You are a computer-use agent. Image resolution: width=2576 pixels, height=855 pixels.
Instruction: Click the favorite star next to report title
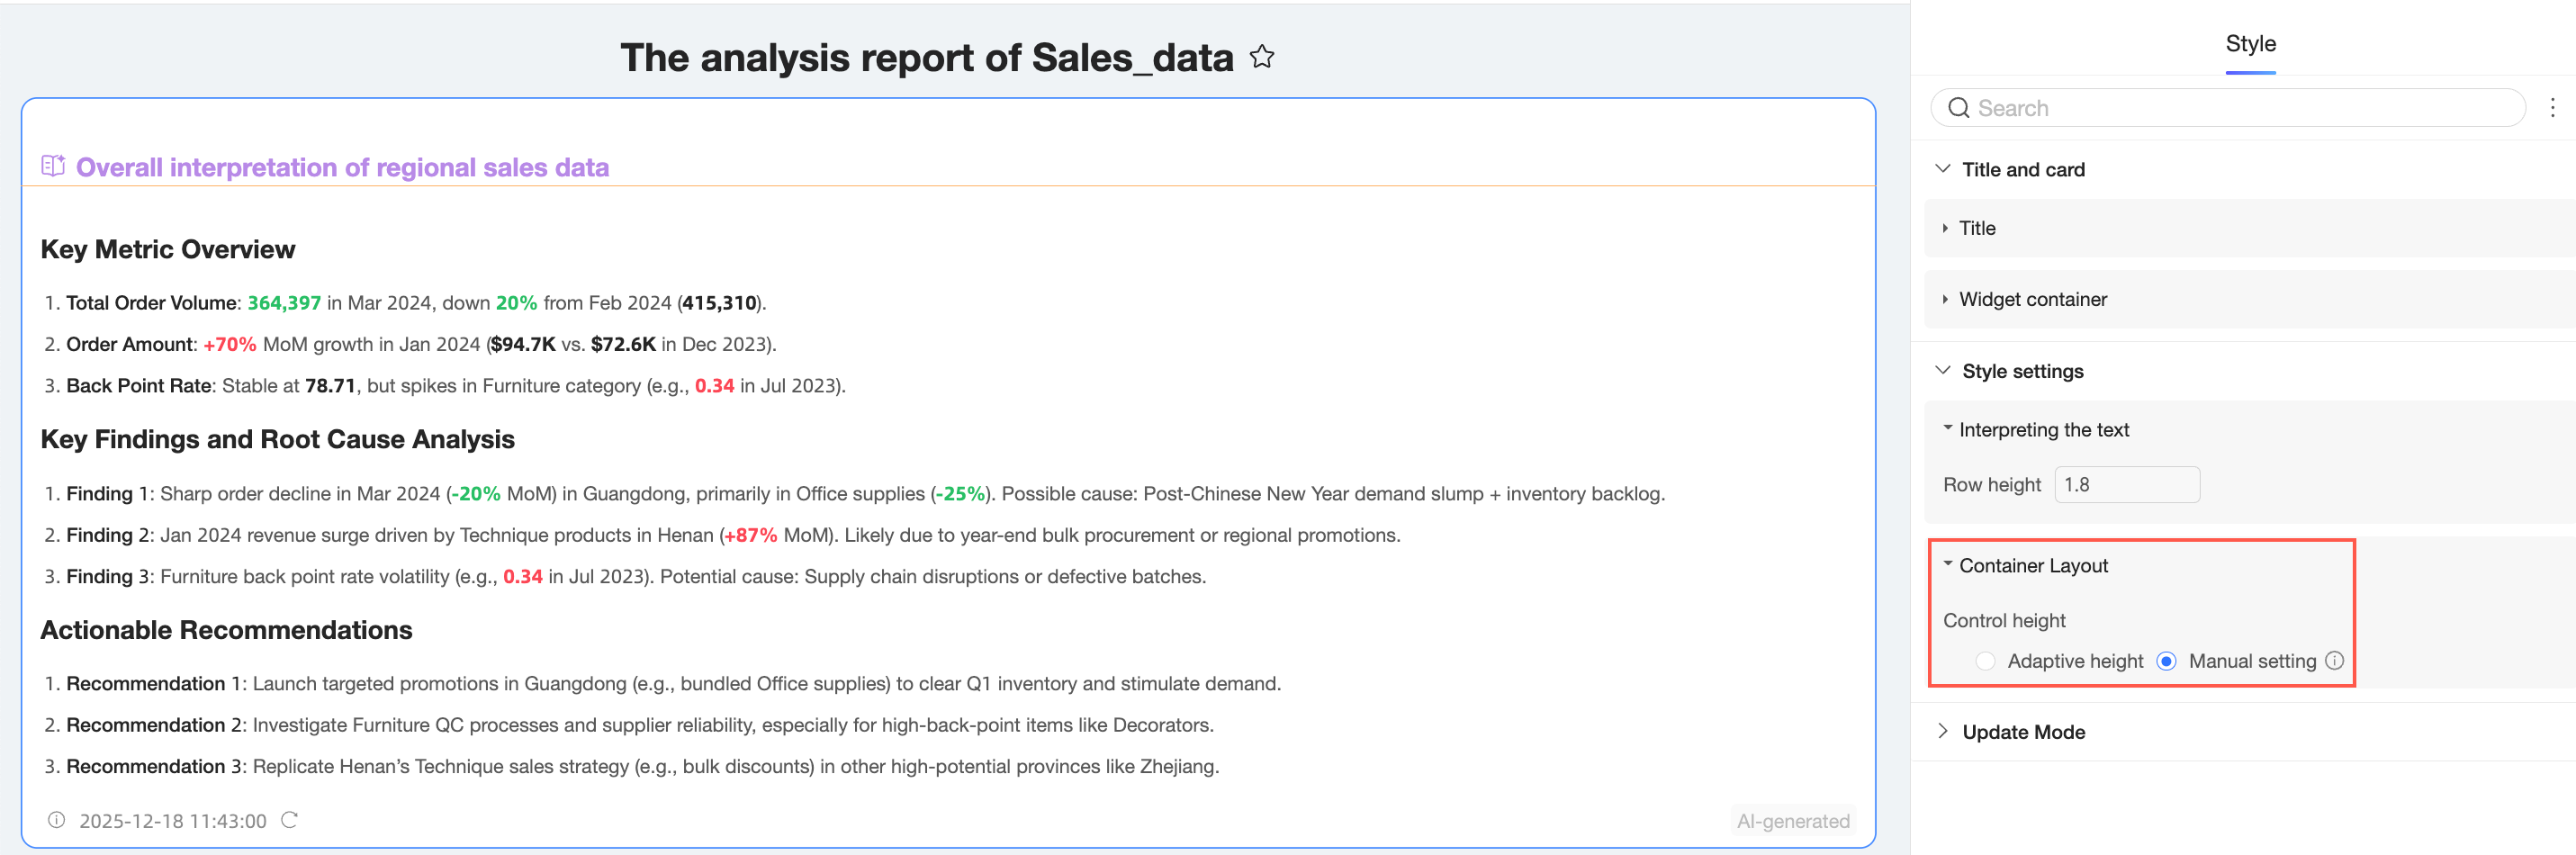pos(1262,57)
